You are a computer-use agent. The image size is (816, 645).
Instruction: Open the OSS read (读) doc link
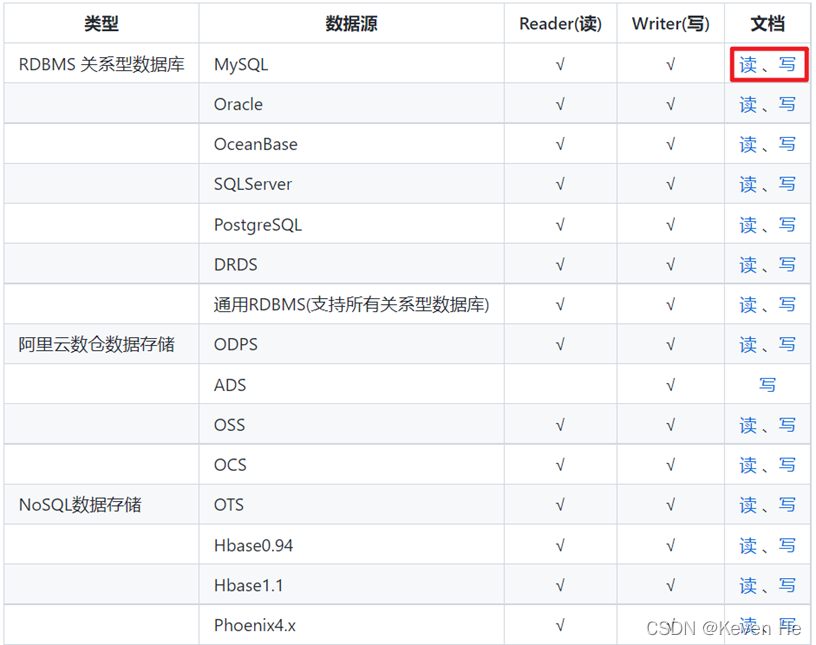tap(748, 425)
